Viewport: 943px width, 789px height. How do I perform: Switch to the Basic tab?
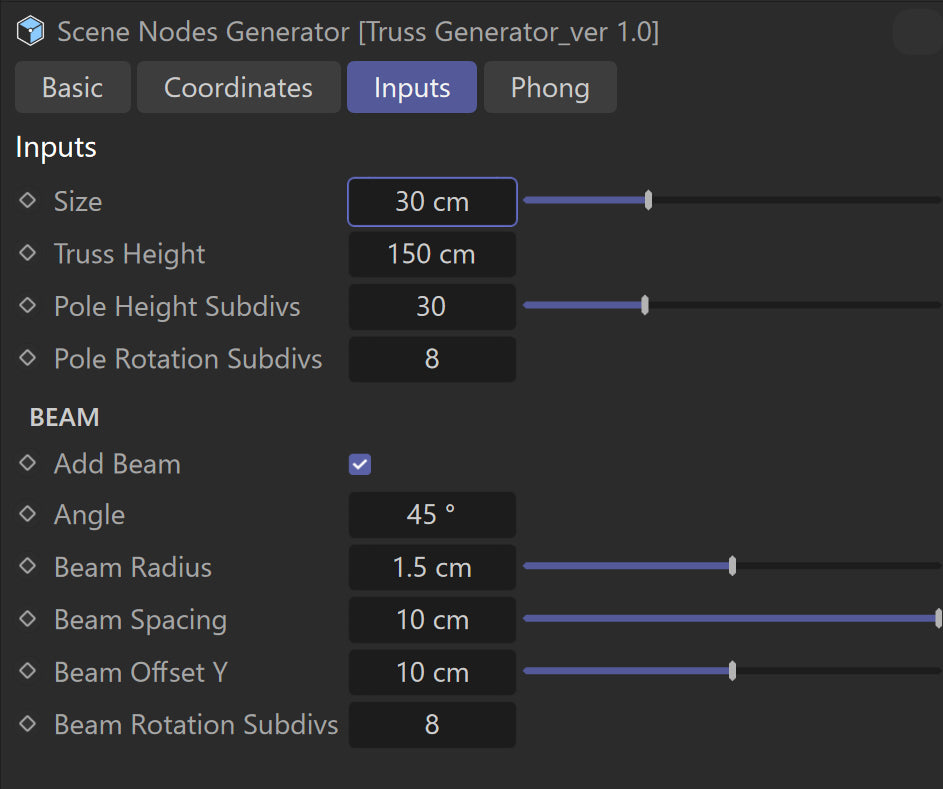point(72,88)
